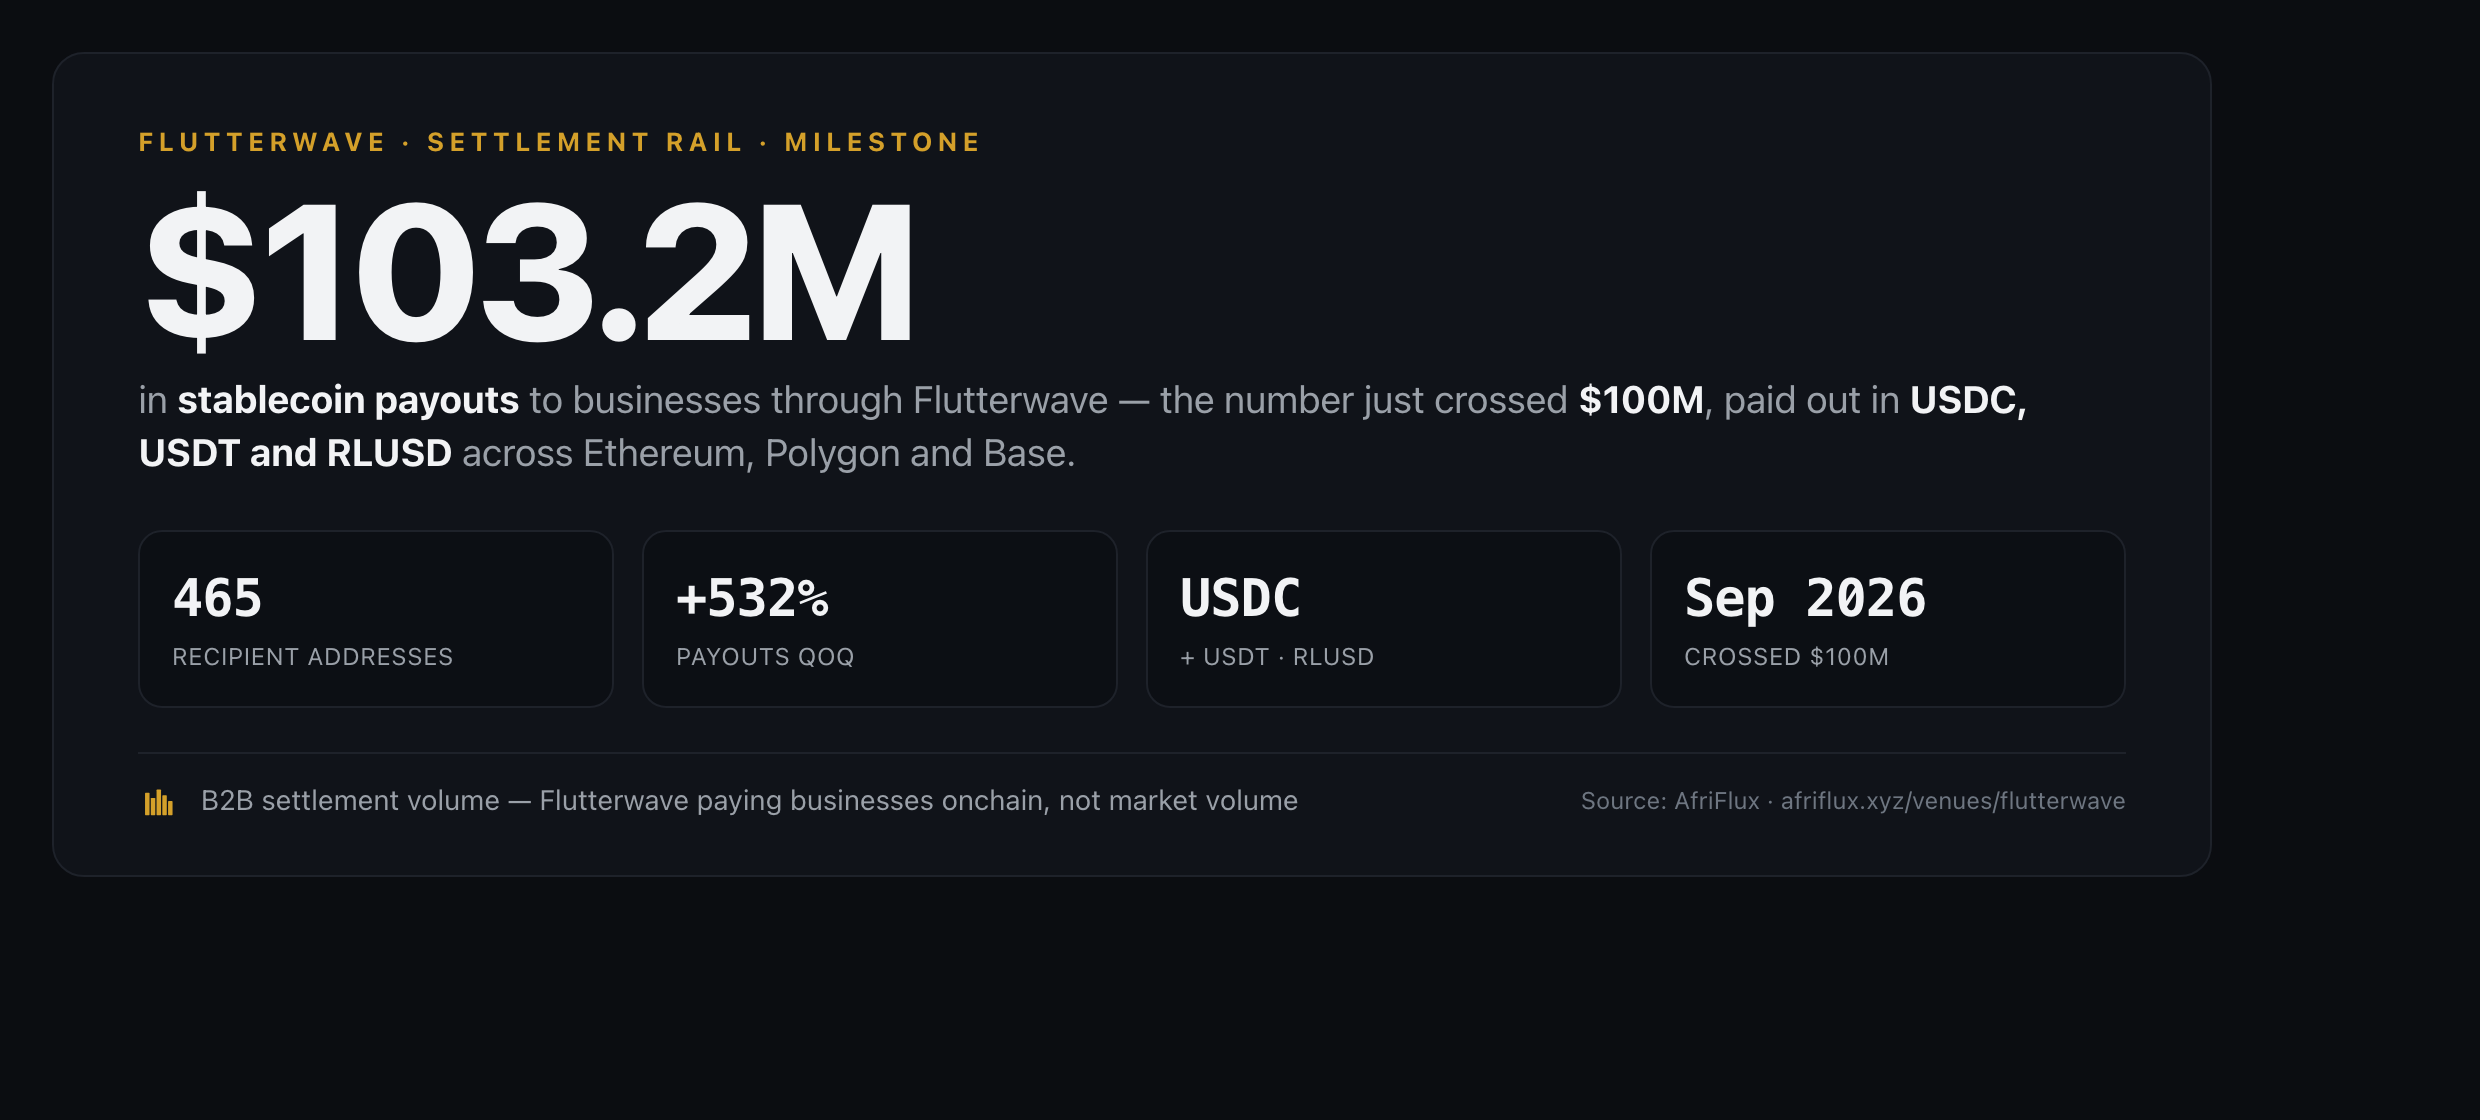
Task: Select the USDC stablecoin card
Action: click(1384, 619)
